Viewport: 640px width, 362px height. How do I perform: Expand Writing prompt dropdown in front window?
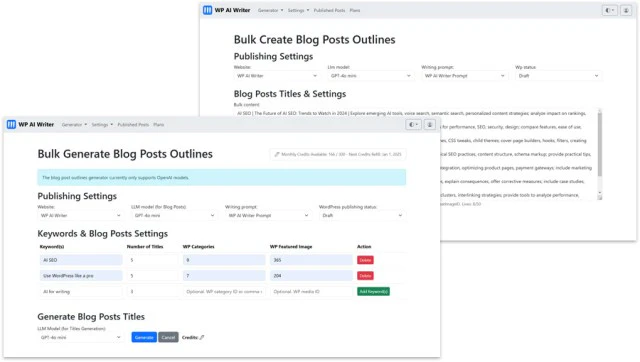268,215
